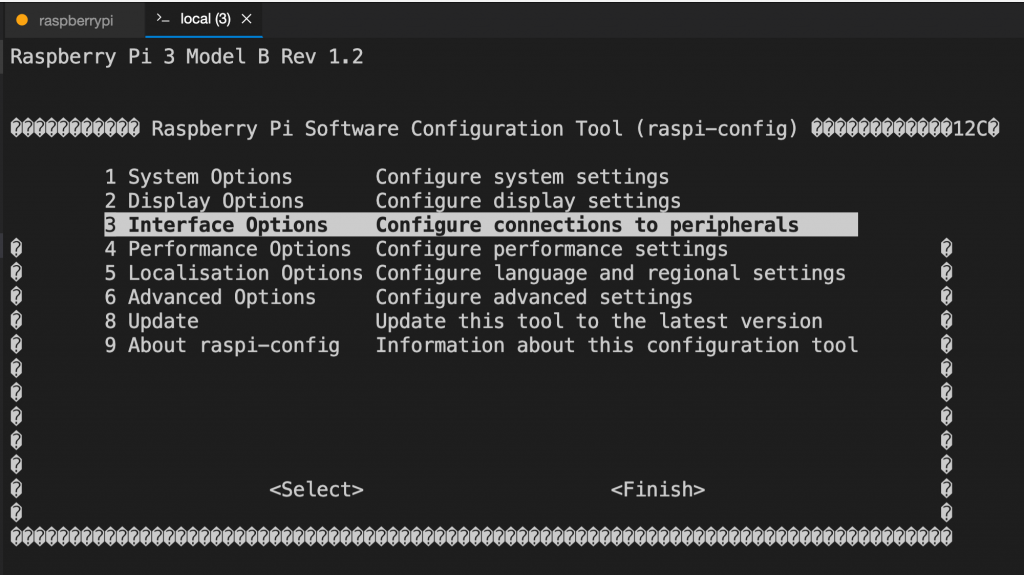Select 5 Localisation Options entry
The height and width of the screenshot is (575, 1024).
pos(234,273)
